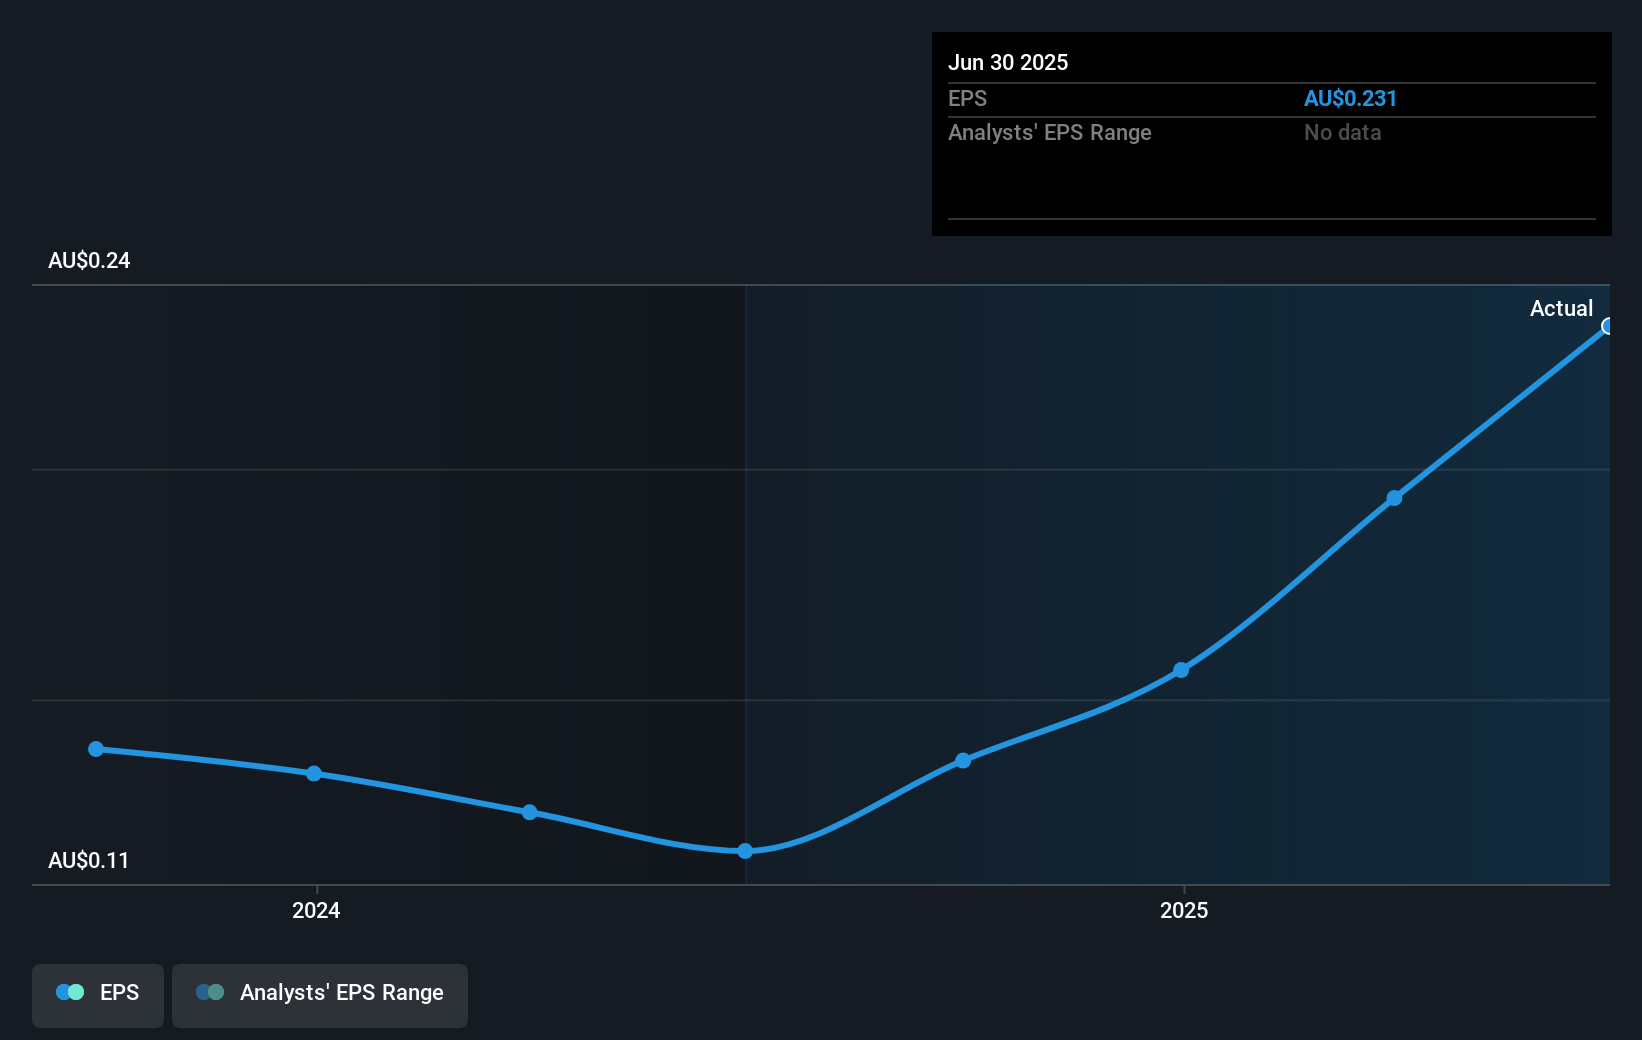Click the AU$0.231 EPS value in tooltip

point(1350,99)
